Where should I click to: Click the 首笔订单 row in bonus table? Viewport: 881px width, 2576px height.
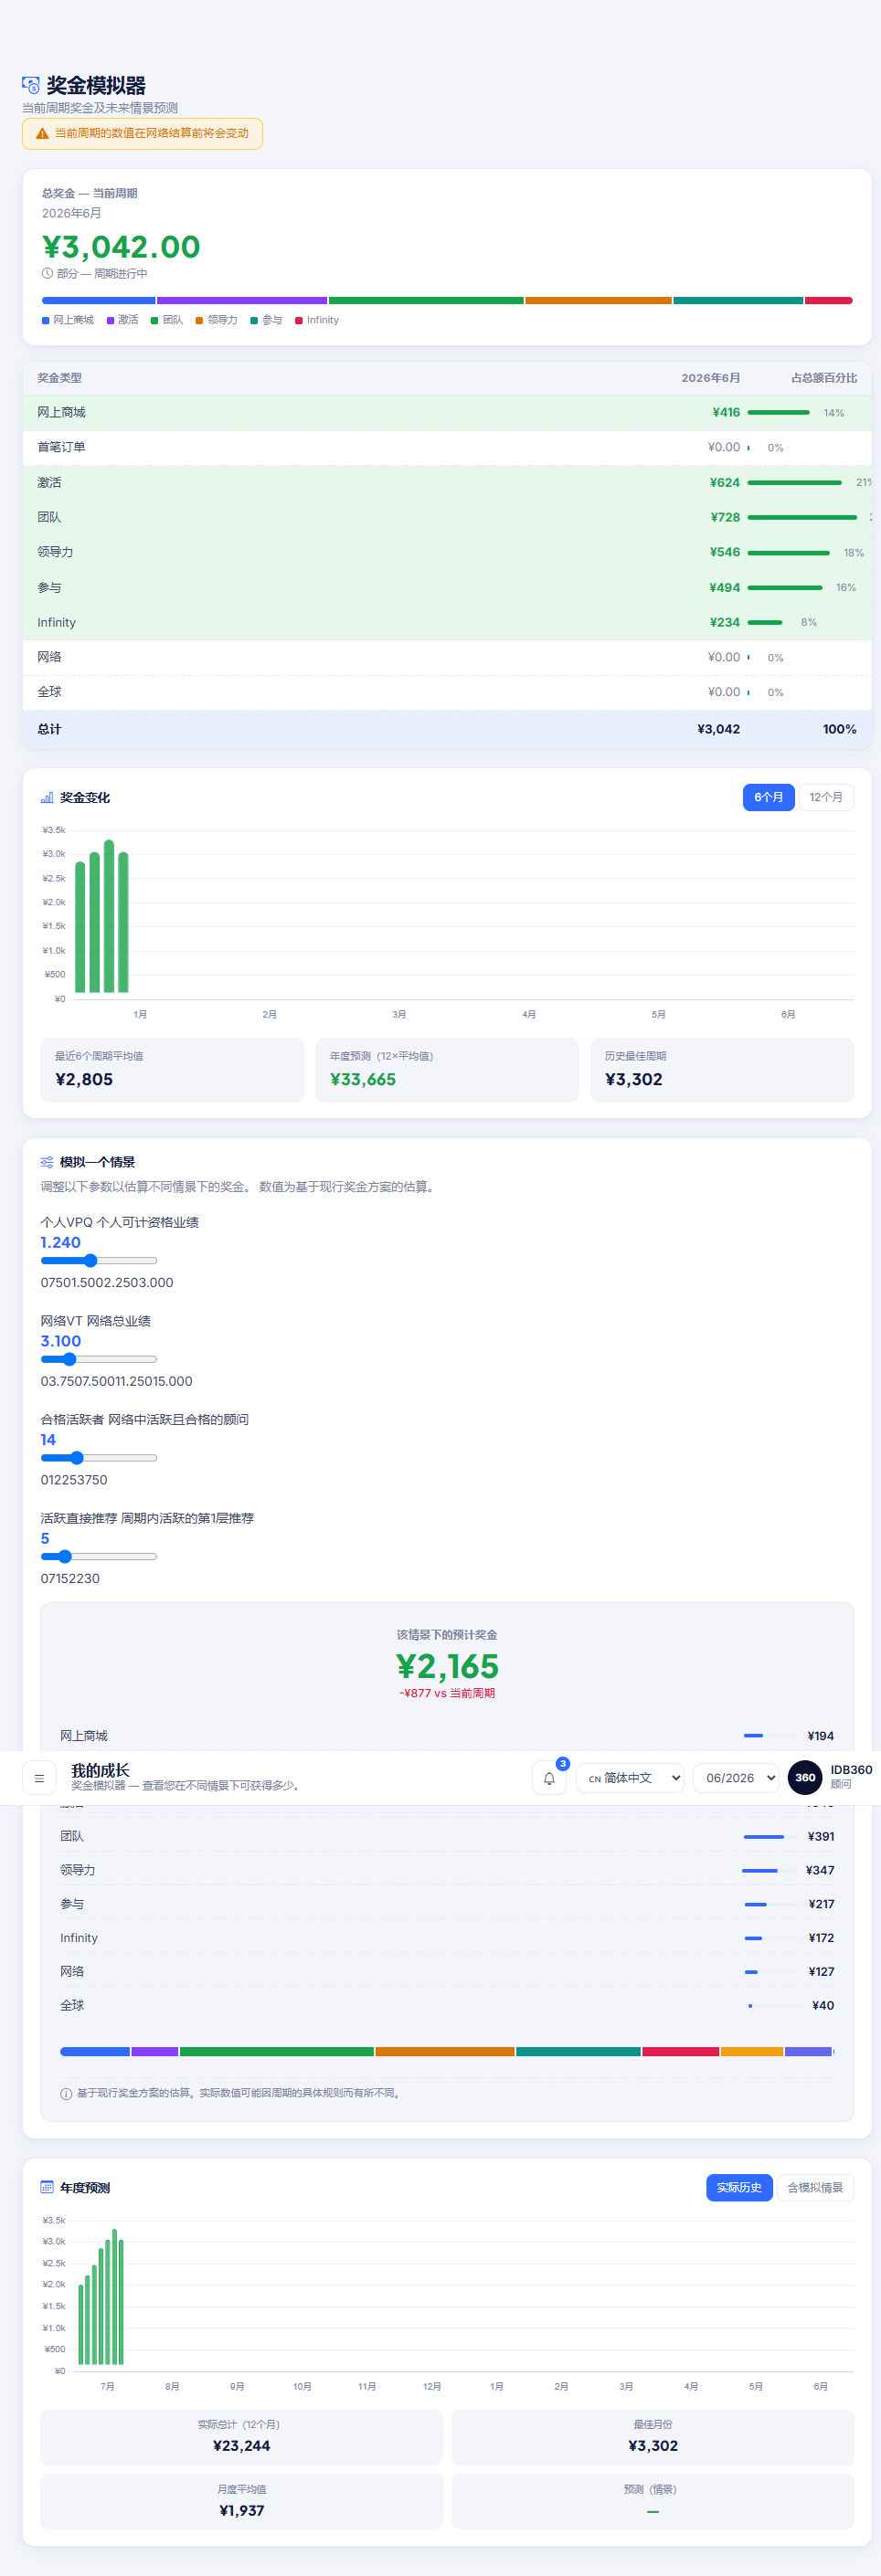(x=447, y=447)
